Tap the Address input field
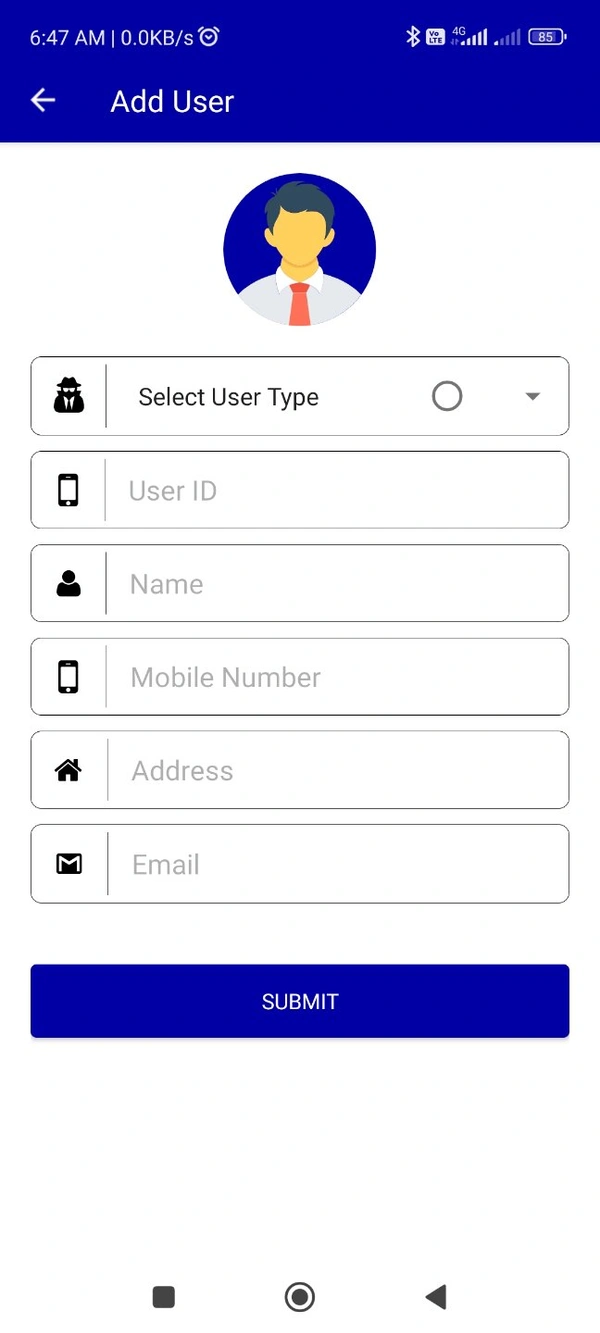 click(x=335, y=770)
